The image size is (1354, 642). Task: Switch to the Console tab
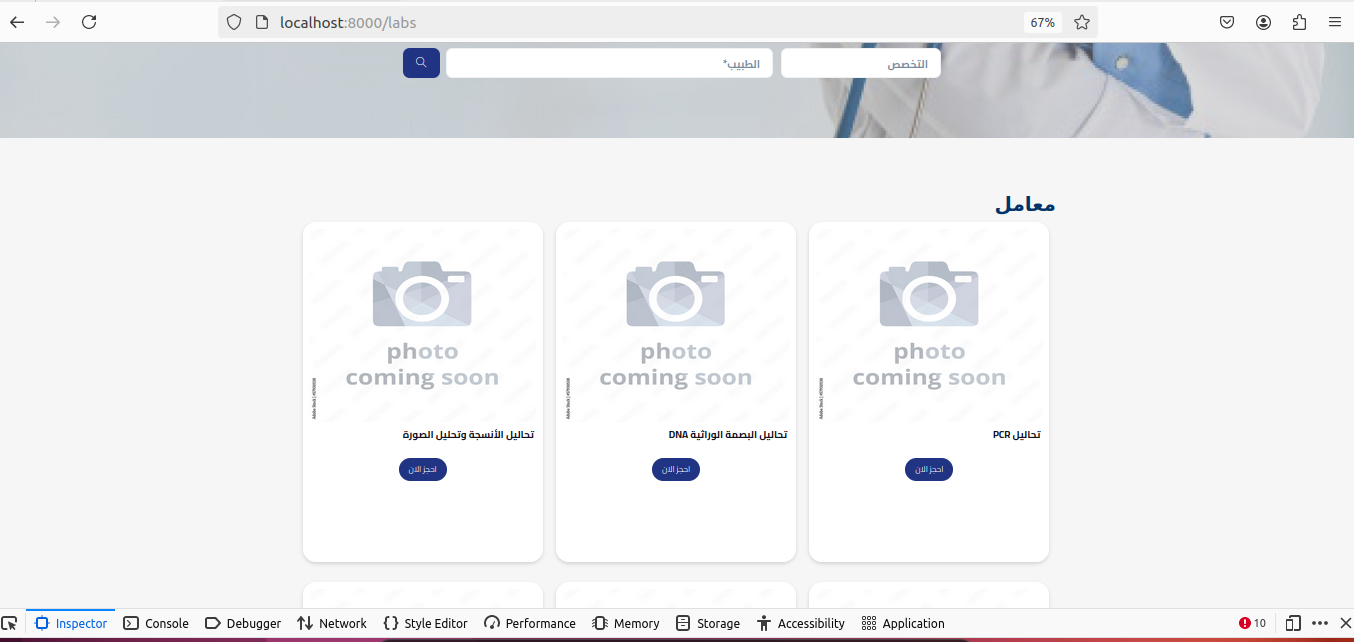coord(156,623)
